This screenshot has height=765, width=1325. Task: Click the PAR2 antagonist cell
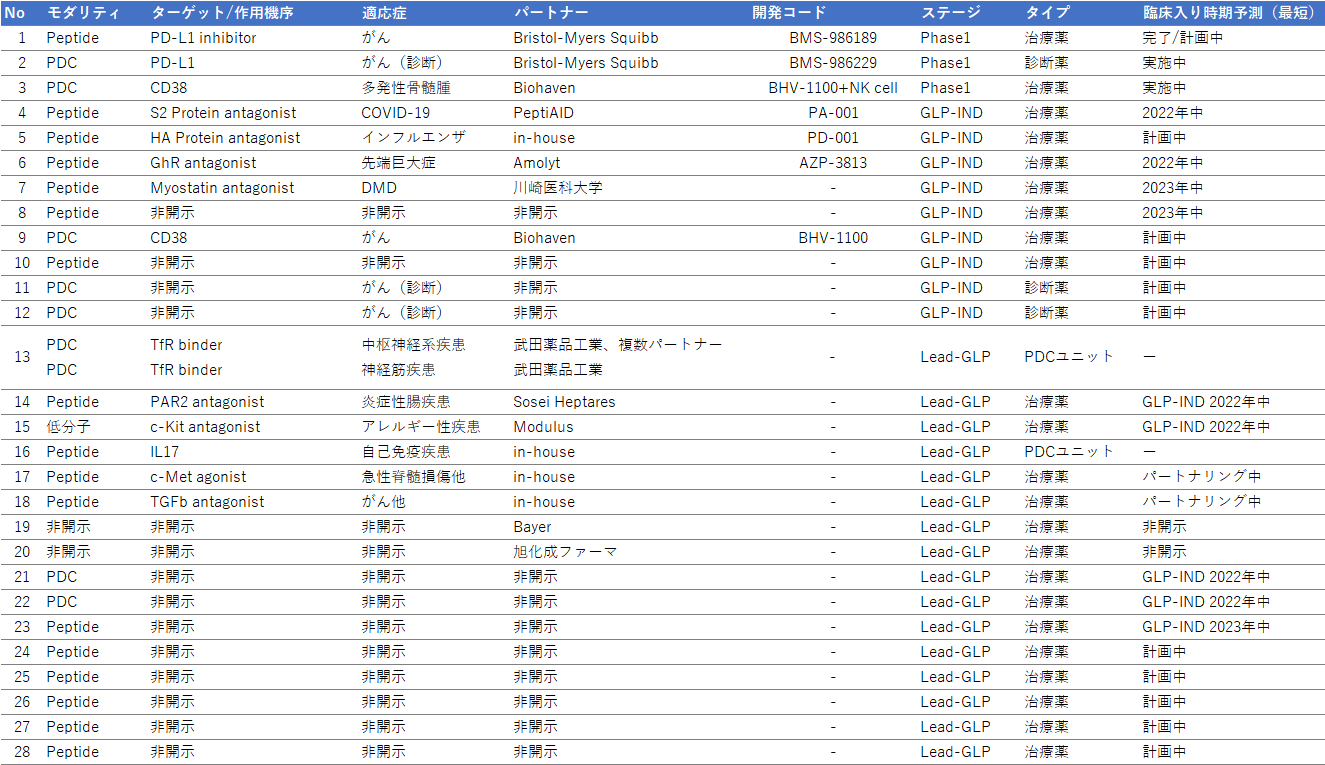pos(207,402)
